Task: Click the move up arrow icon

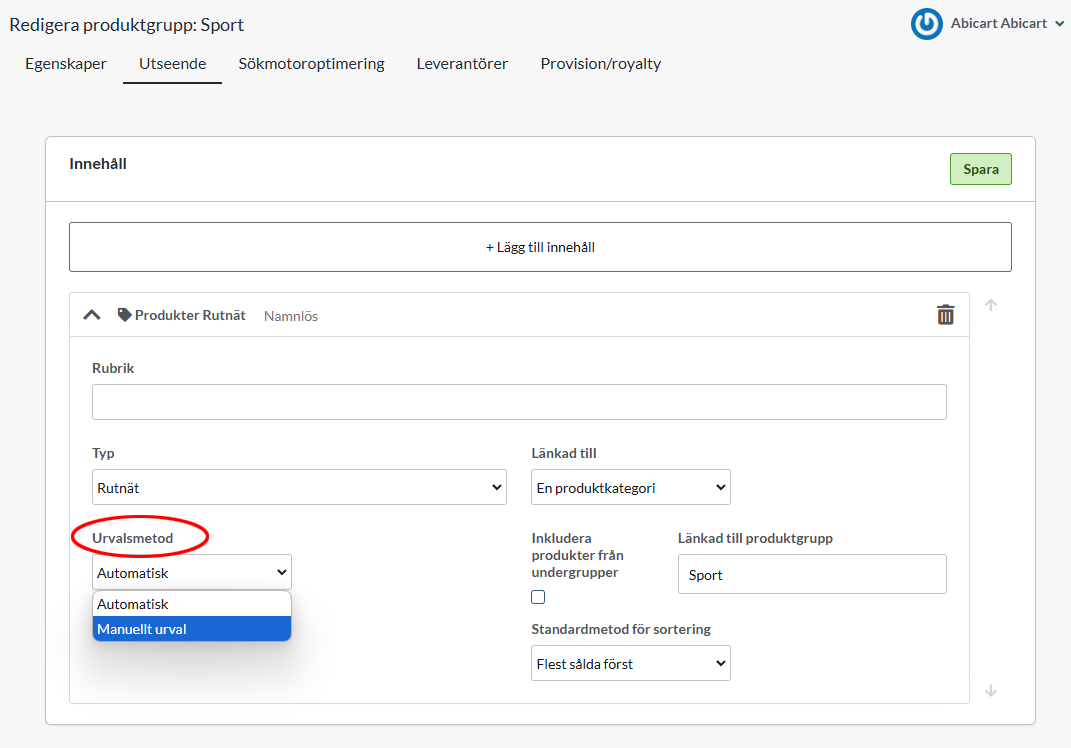Action: [991, 305]
